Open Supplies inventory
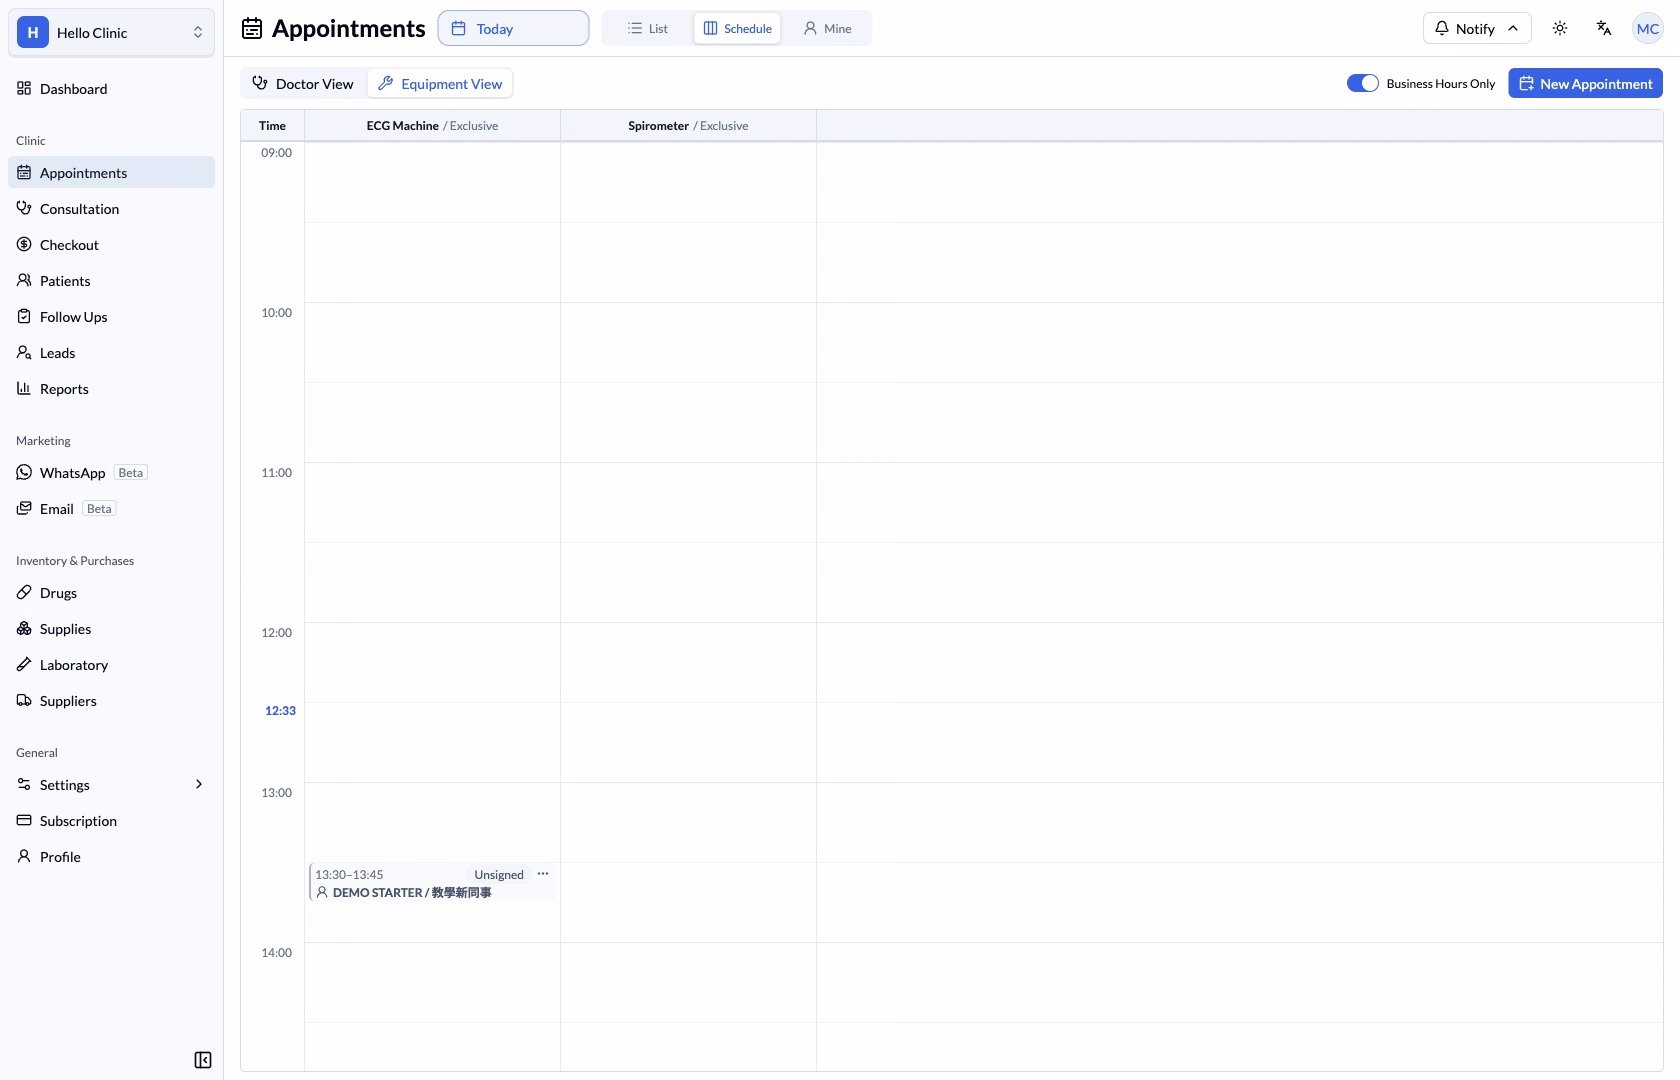 click(x=111, y=629)
